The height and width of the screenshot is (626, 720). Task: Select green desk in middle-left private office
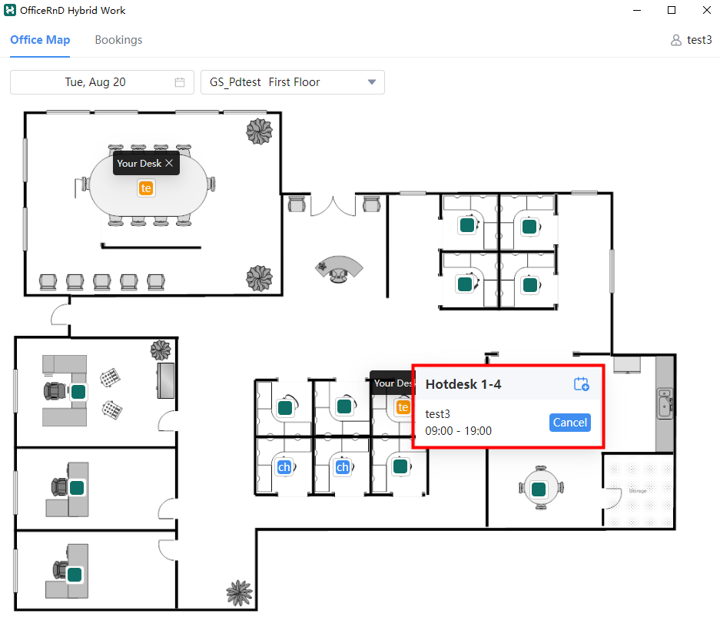tap(77, 487)
